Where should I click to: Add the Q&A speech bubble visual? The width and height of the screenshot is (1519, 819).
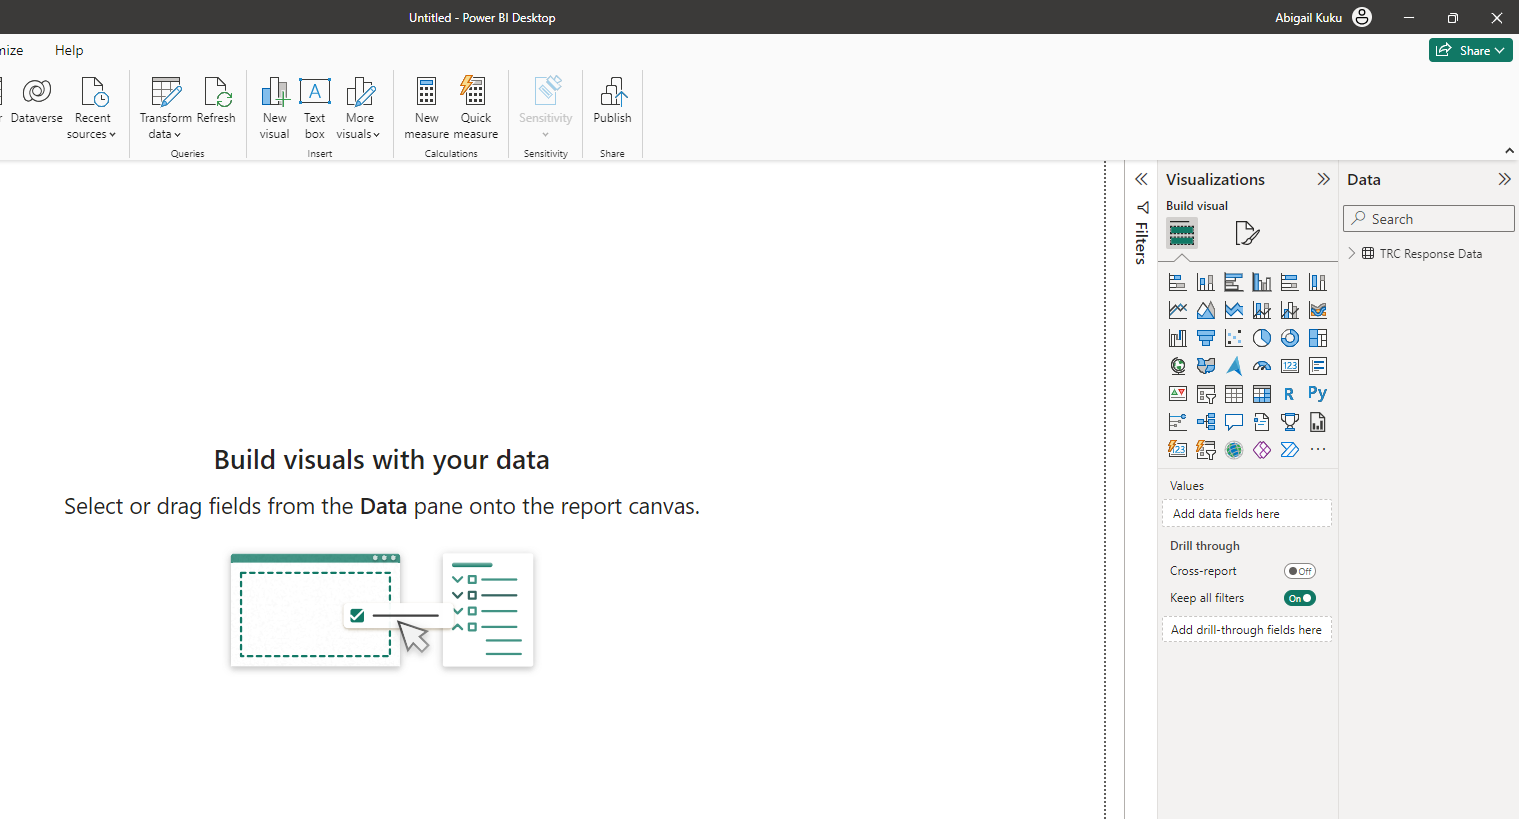point(1234,422)
